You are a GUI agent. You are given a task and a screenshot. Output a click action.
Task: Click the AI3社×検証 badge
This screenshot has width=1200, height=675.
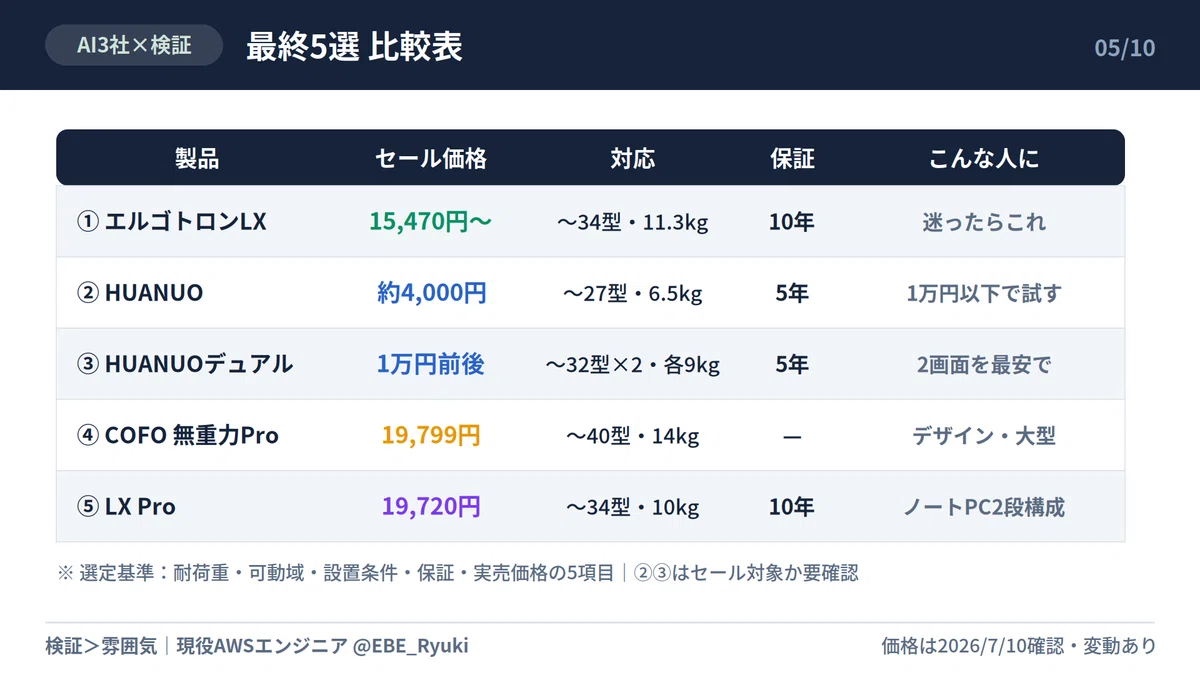pos(134,45)
